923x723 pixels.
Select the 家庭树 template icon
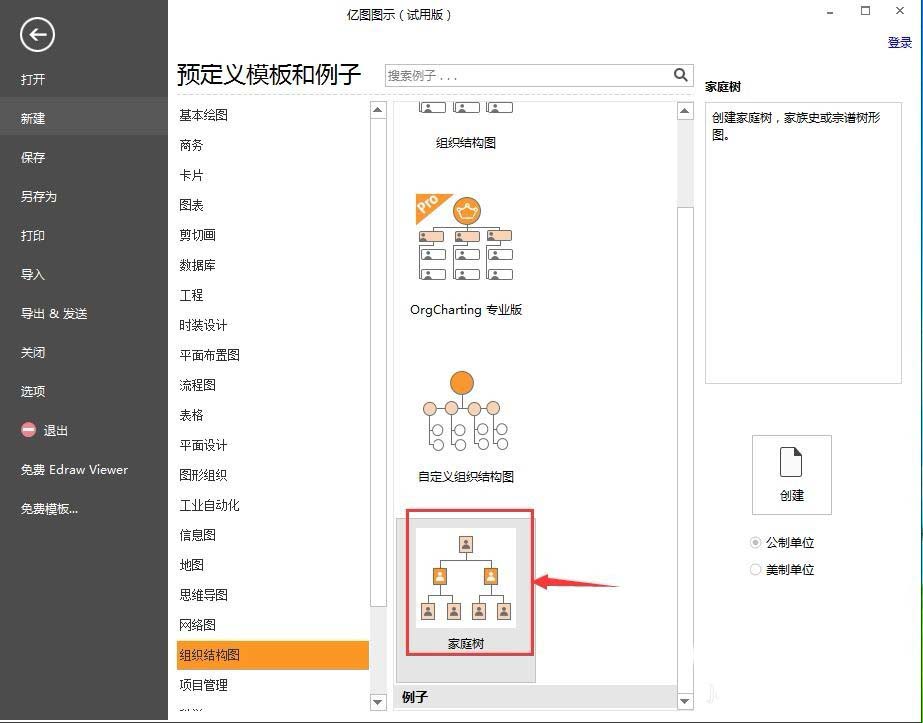(467, 580)
